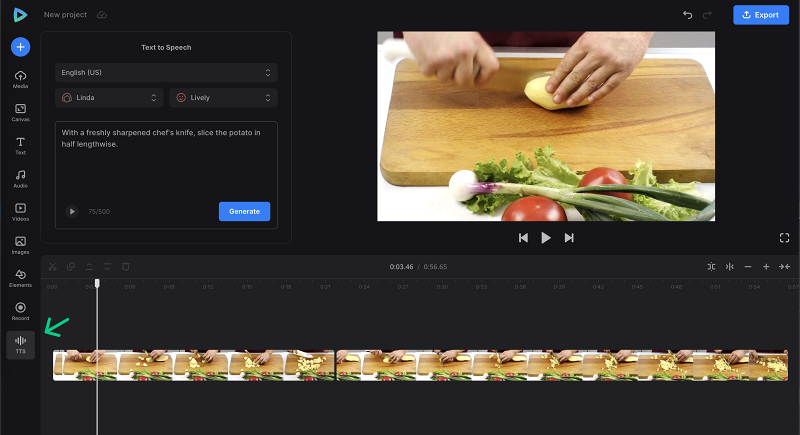Open the Text panel

tap(20, 146)
